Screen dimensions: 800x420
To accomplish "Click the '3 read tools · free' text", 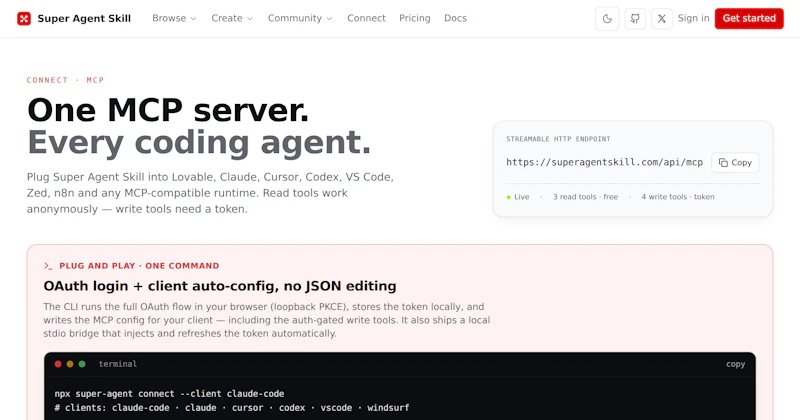I will coord(585,197).
